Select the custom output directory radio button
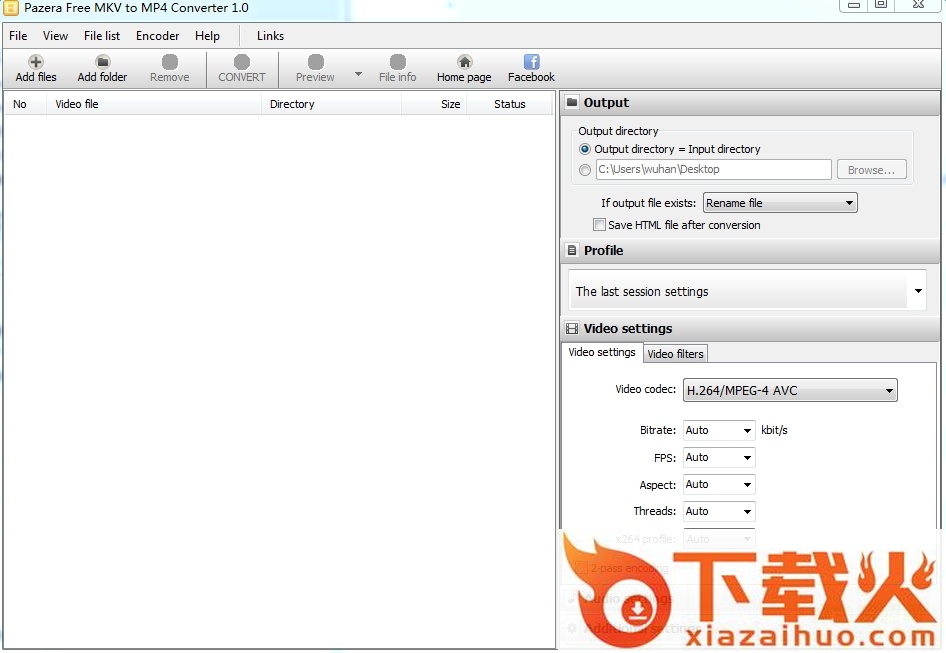Image resolution: width=946 pixels, height=653 pixels. [x=585, y=170]
